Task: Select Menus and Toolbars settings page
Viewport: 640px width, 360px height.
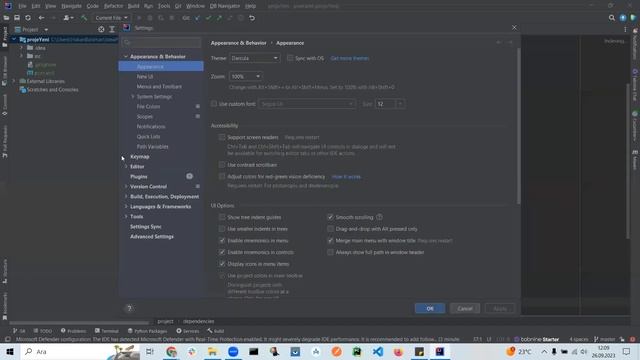Action: 159,87
